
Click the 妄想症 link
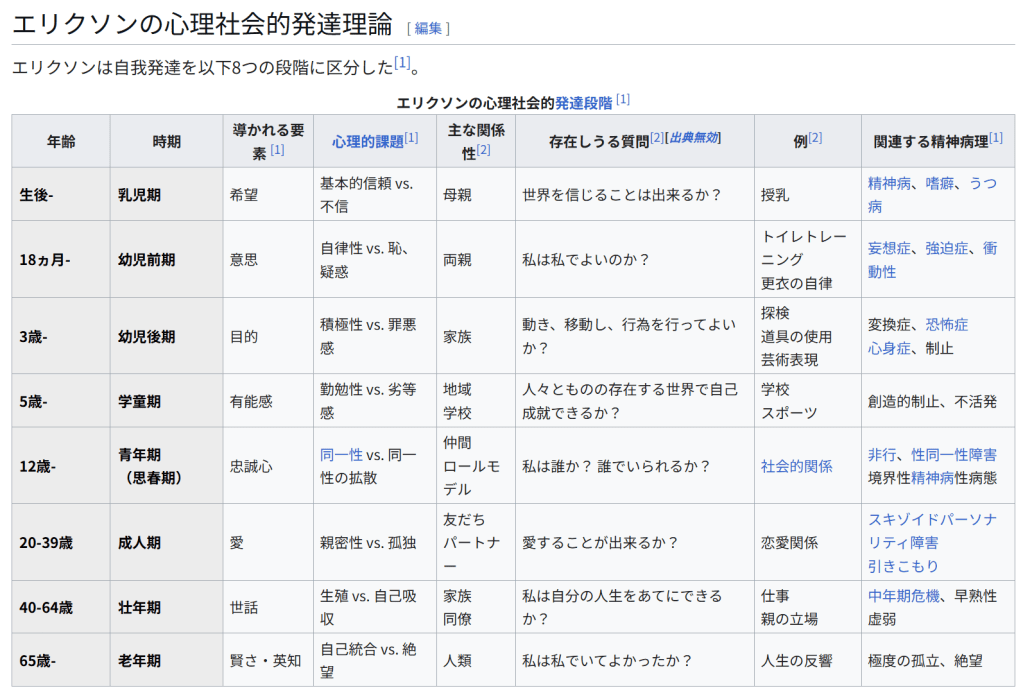coord(889,248)
